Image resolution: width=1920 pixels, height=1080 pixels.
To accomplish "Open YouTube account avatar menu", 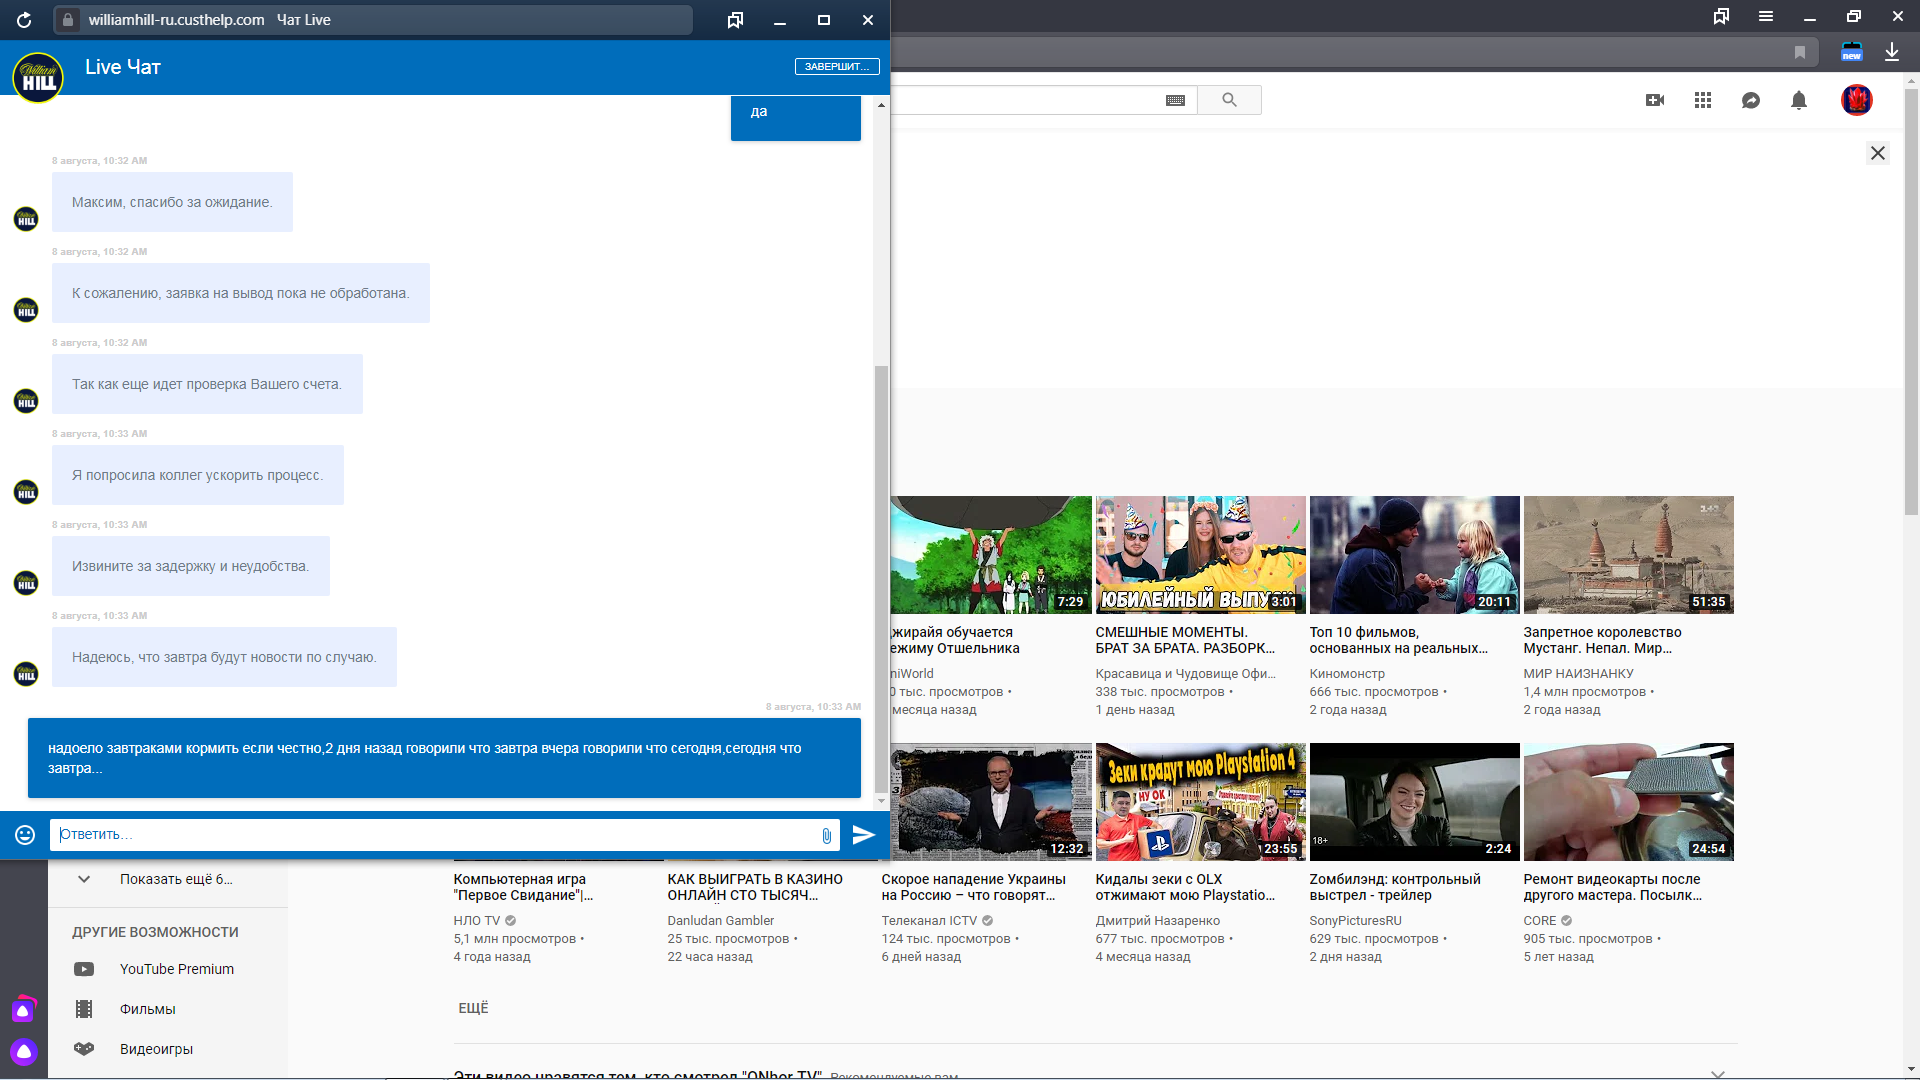I will tap(1857, 100).
